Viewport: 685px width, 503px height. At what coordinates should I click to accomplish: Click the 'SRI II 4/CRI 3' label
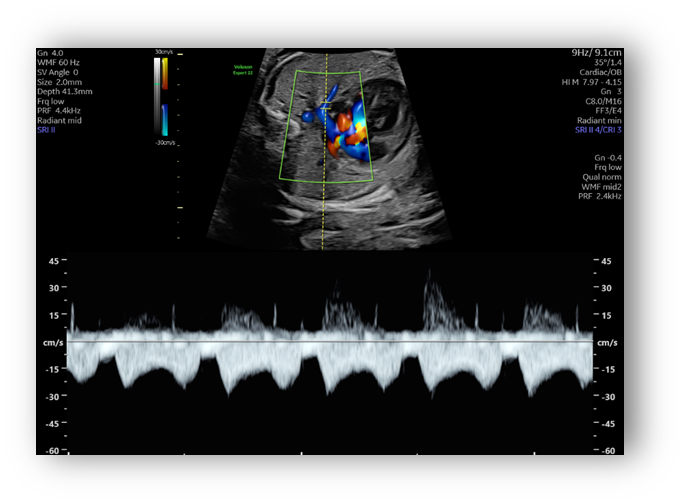[x=598, y=130]
